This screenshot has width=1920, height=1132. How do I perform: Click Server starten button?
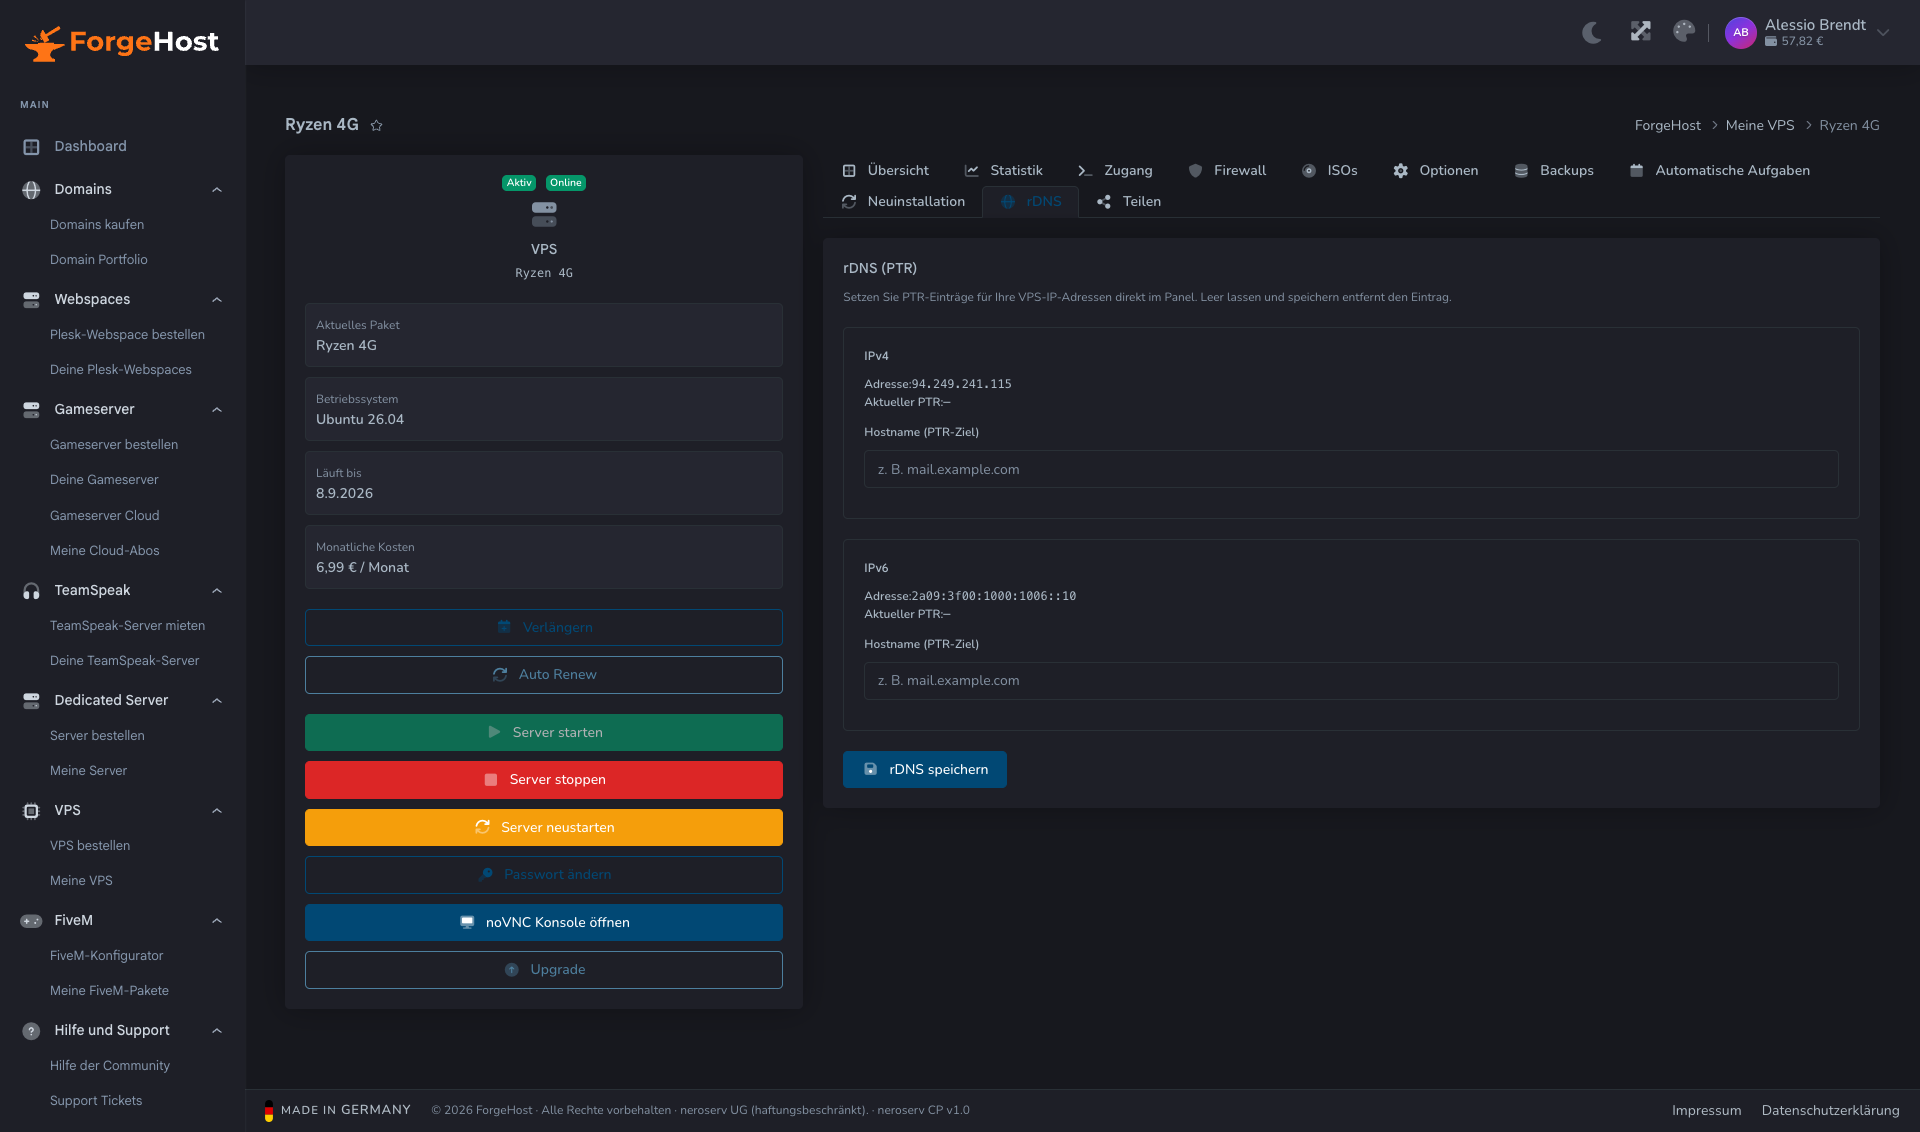click(x=544, y=733)
